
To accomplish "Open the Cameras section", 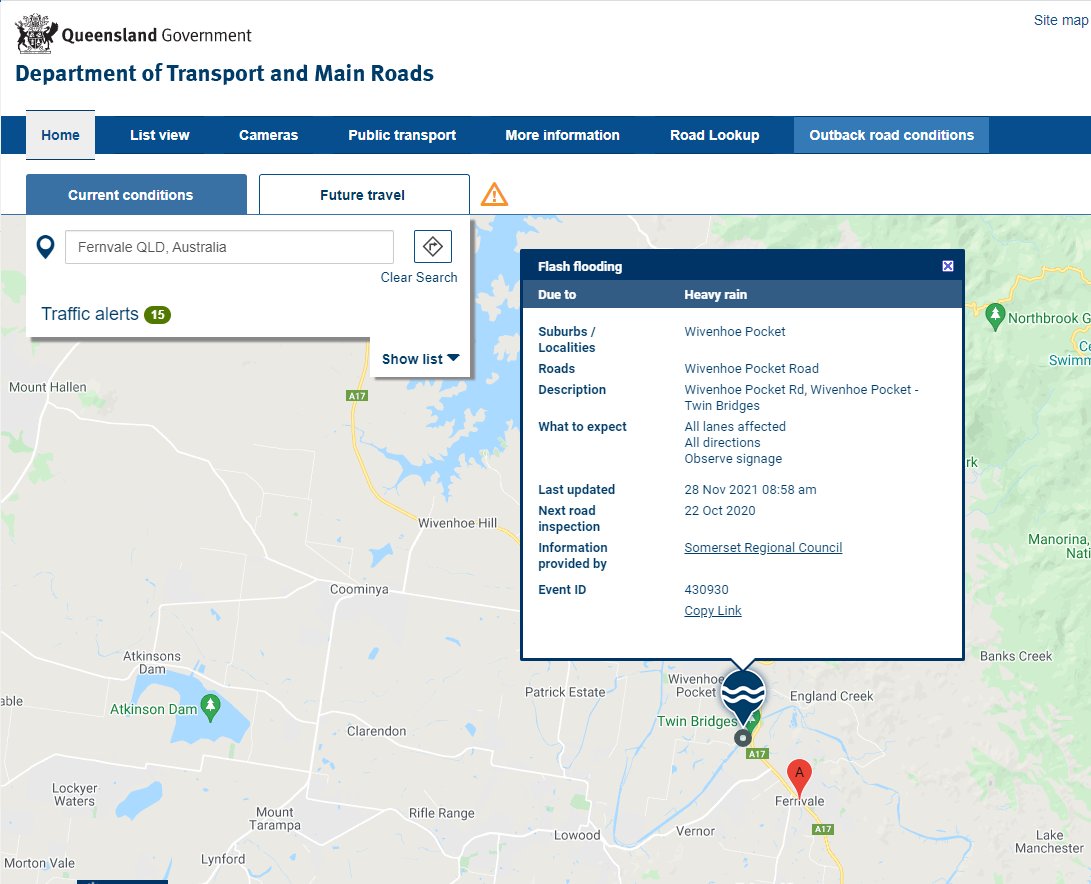I will (x=267, y=135).
